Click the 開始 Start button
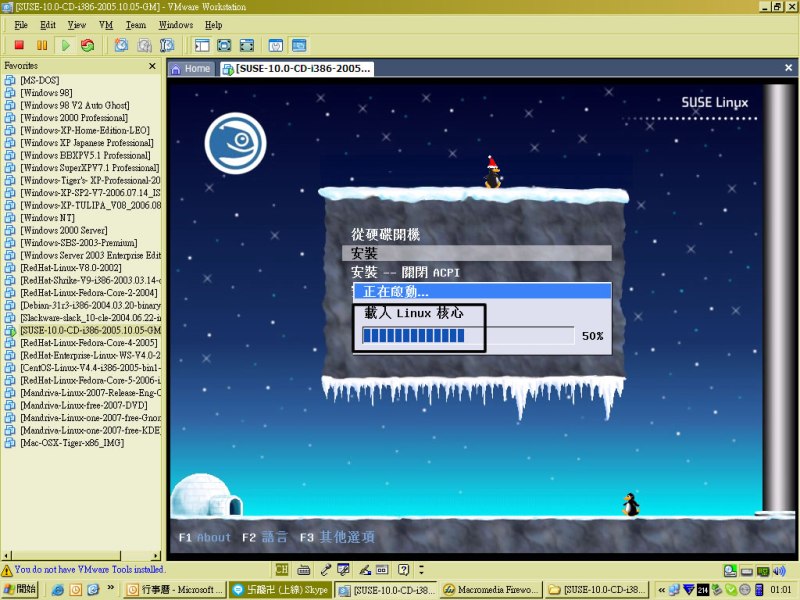800x600 pixels. [20, 589]
